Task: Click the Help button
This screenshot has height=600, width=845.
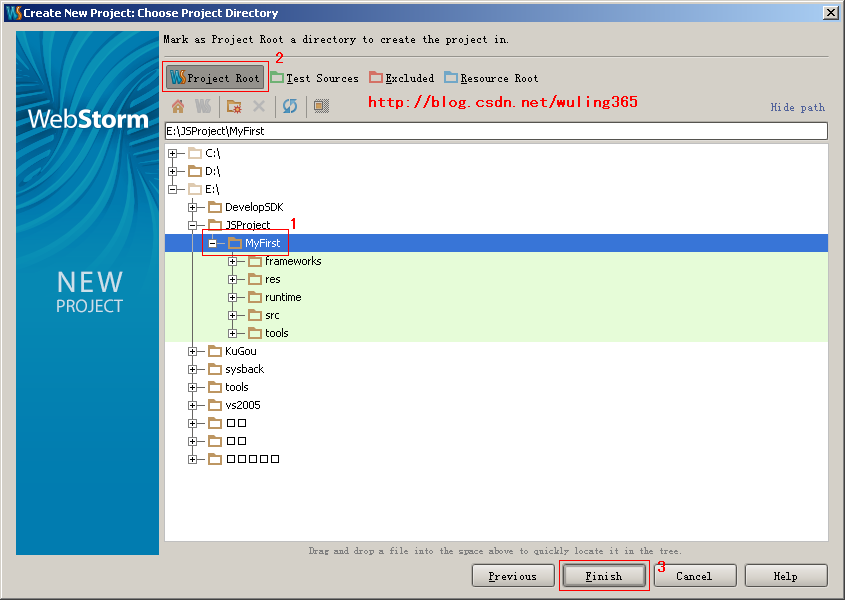Action: tap(786, 576)
